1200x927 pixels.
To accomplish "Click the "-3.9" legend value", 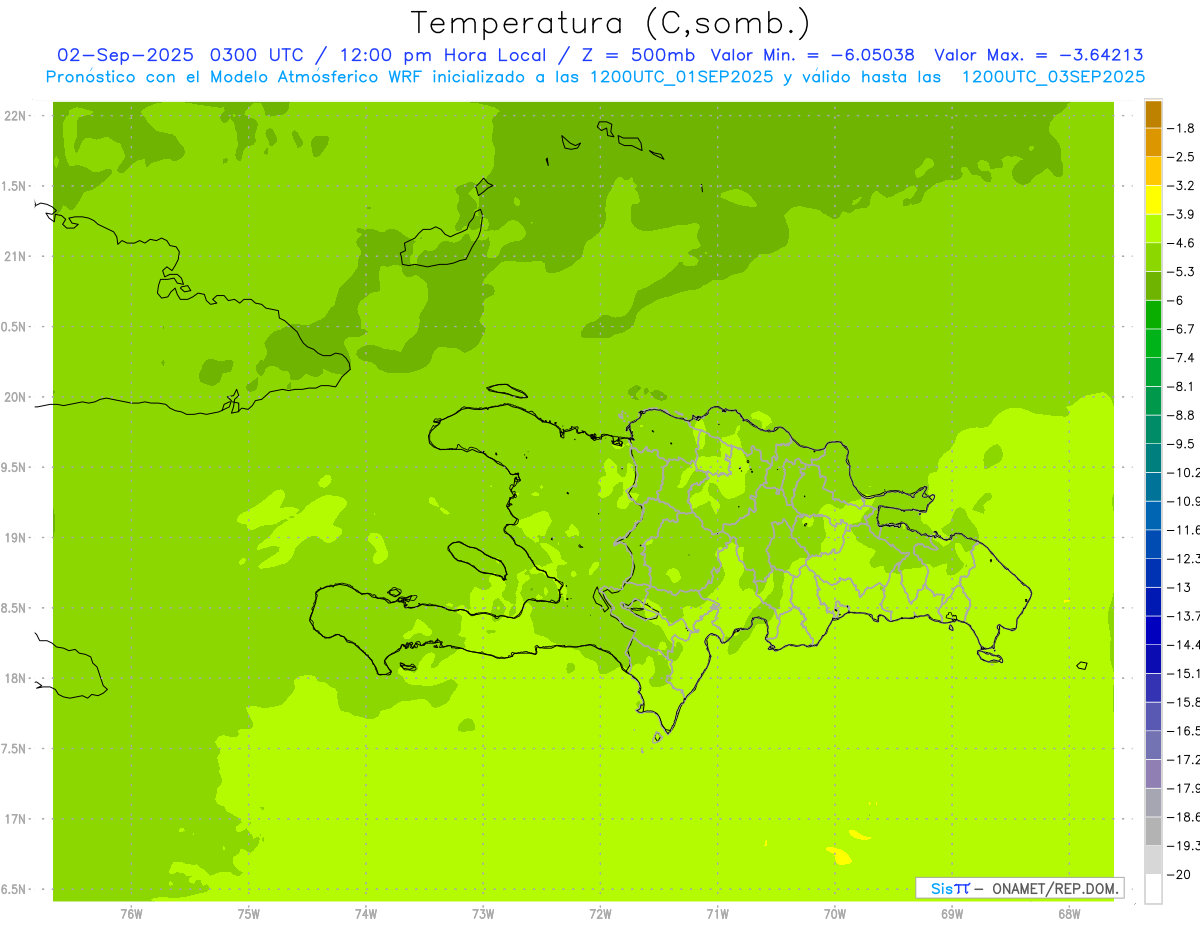I will [x=1181, y=214].
